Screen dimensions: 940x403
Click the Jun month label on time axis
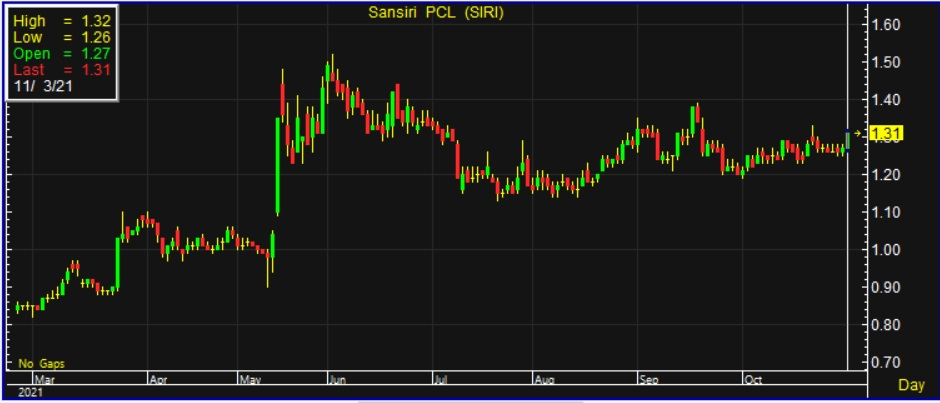click(x=338, y=379)
